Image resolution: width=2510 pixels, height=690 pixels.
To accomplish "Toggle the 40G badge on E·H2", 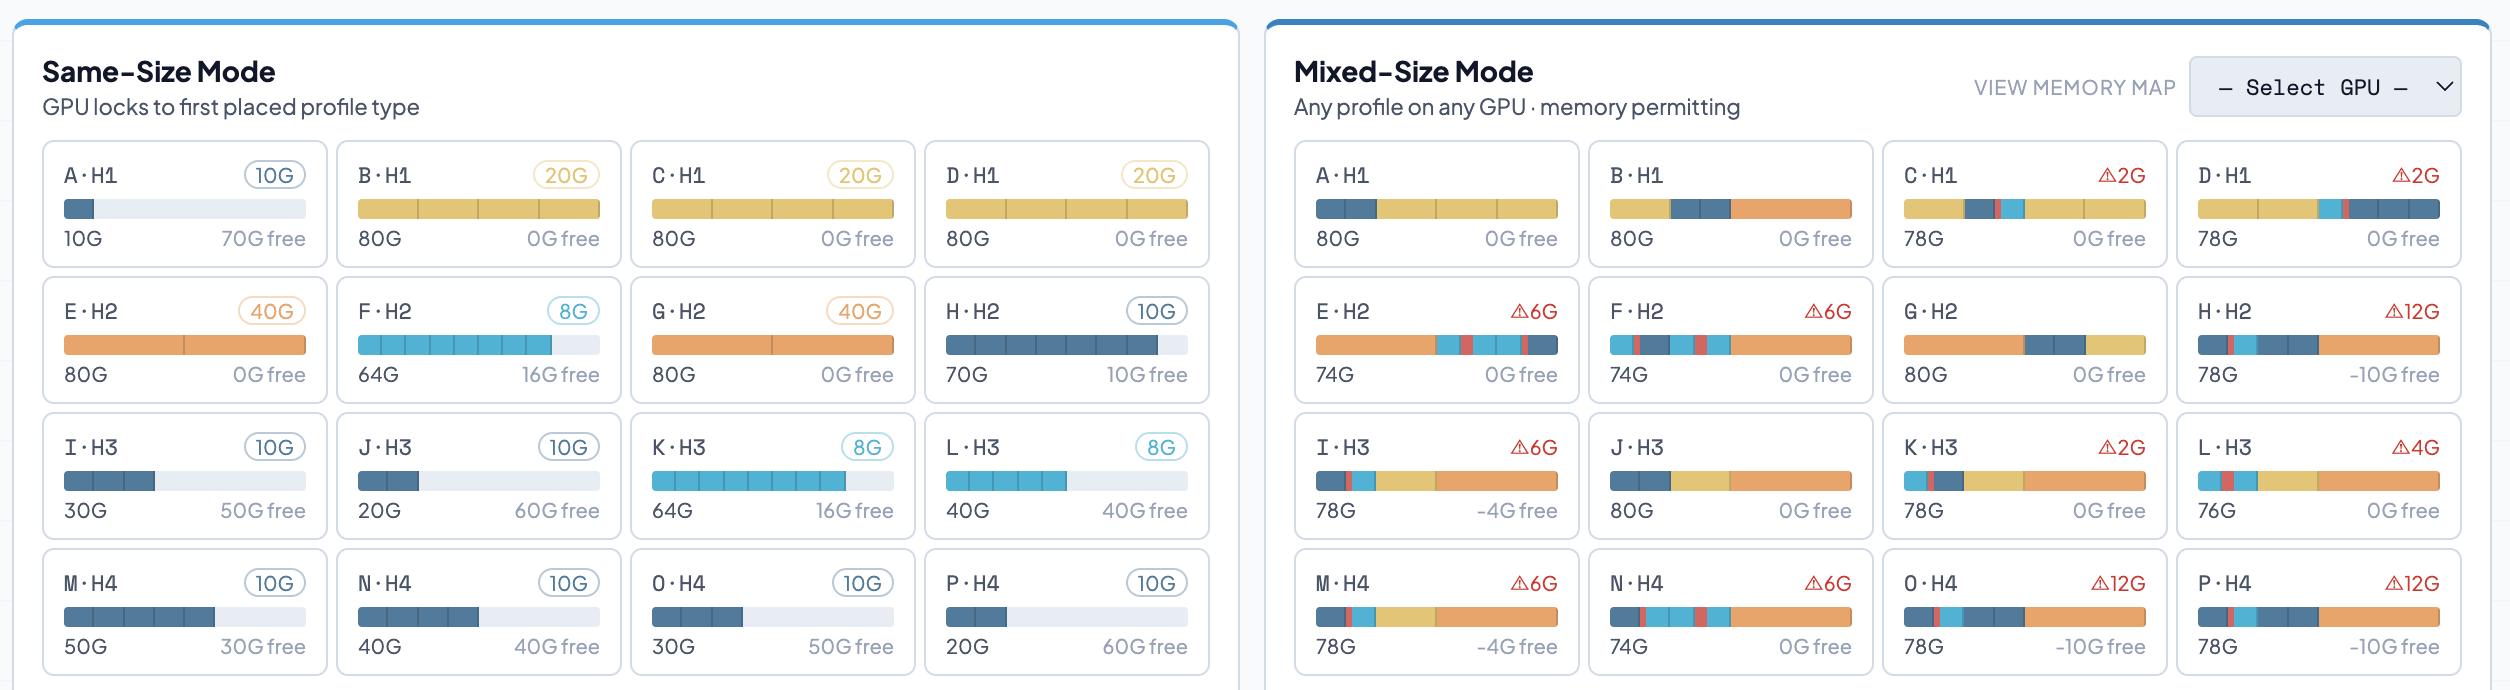I will coord(272,311).
